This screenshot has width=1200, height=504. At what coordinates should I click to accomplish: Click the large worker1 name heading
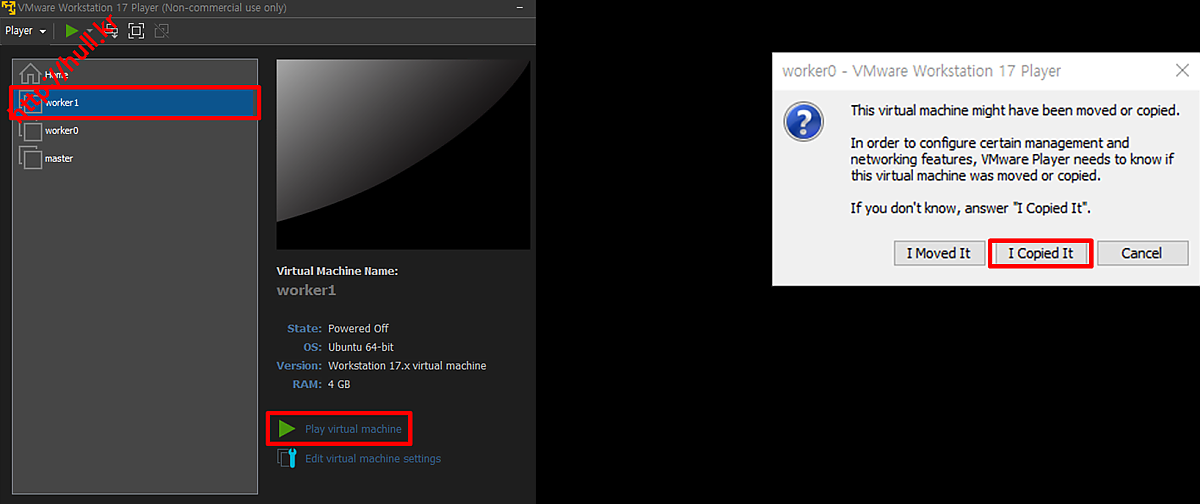click(x=306, y=290)
